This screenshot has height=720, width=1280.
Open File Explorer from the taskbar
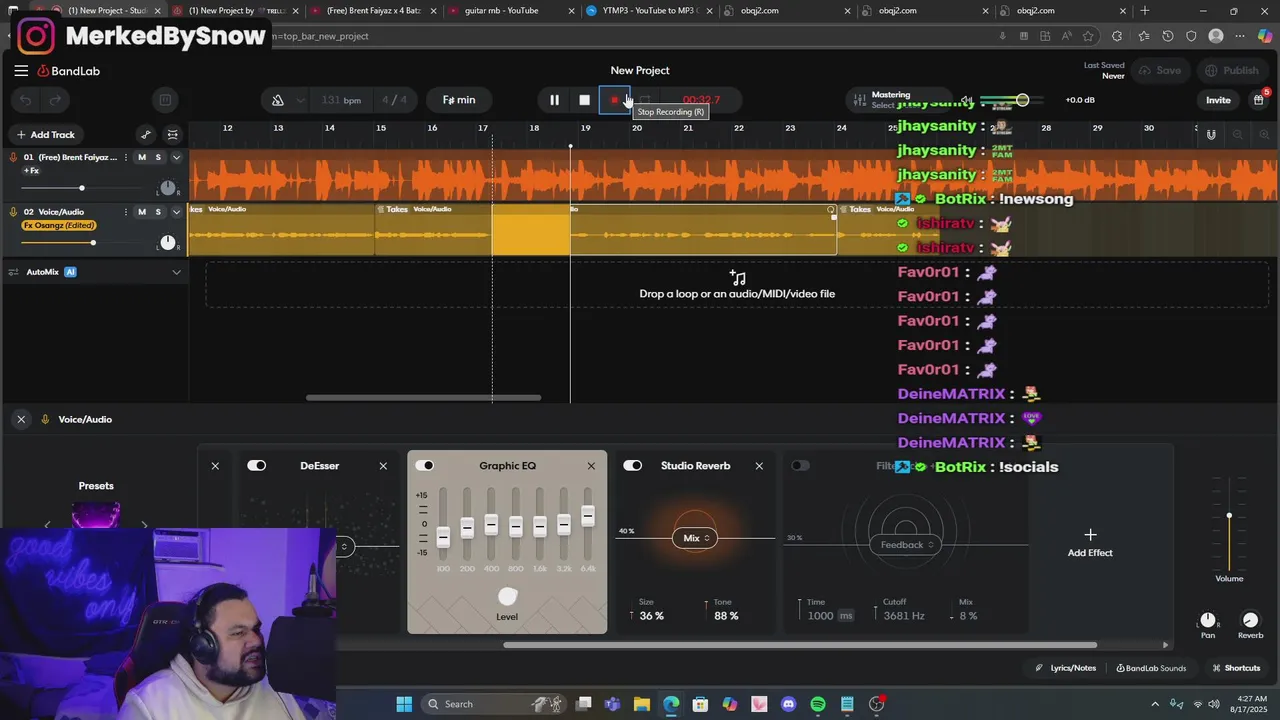642,704
